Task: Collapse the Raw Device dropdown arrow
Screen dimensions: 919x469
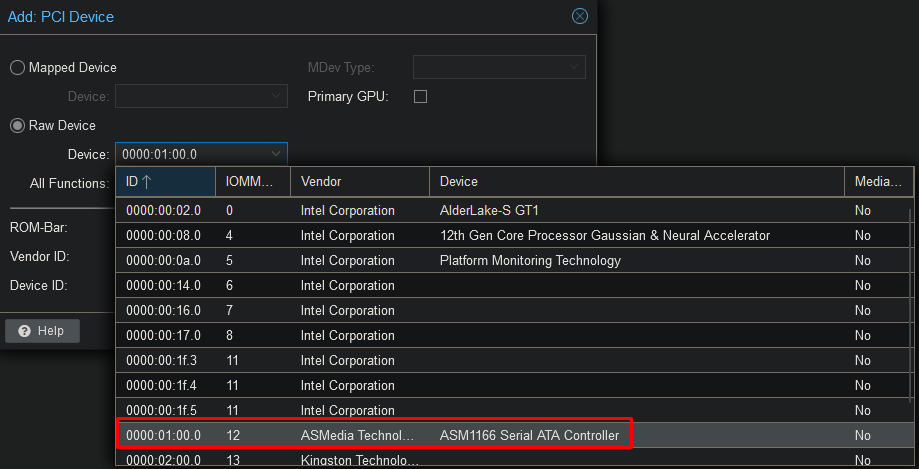Action: 276,154
